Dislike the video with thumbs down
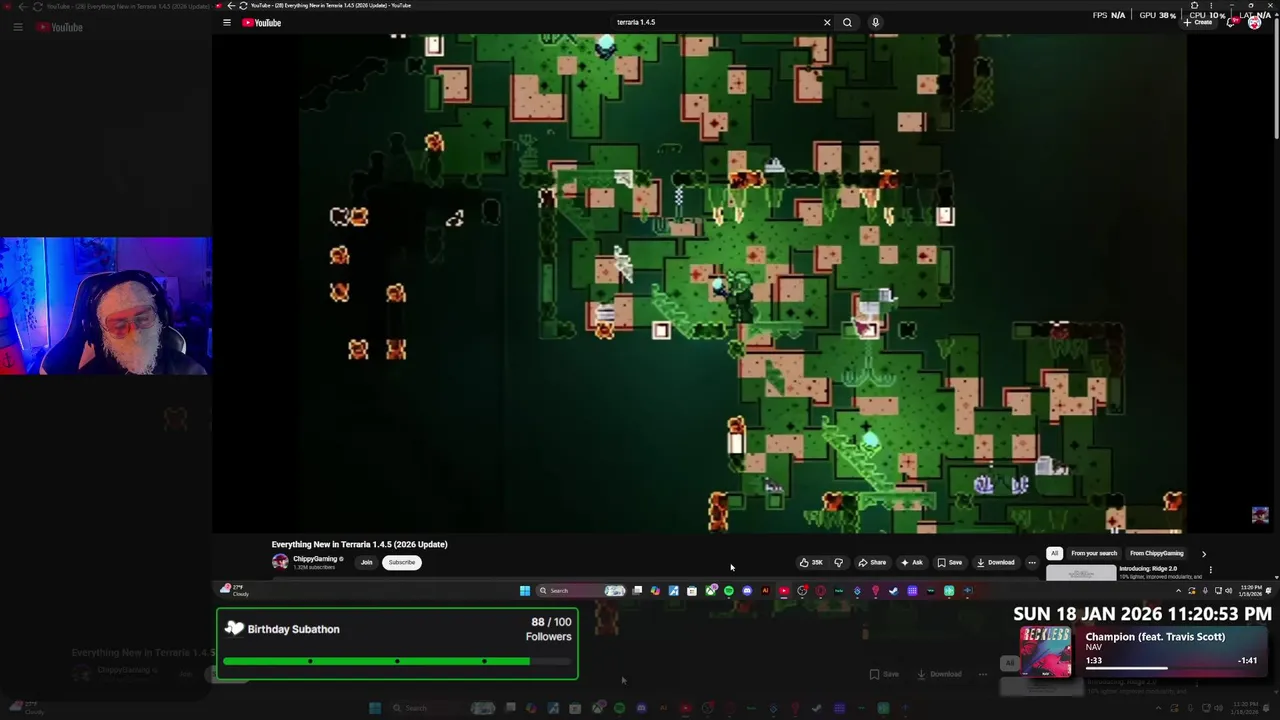Screen dimensions: 1280x720 [x=839, y=562]
